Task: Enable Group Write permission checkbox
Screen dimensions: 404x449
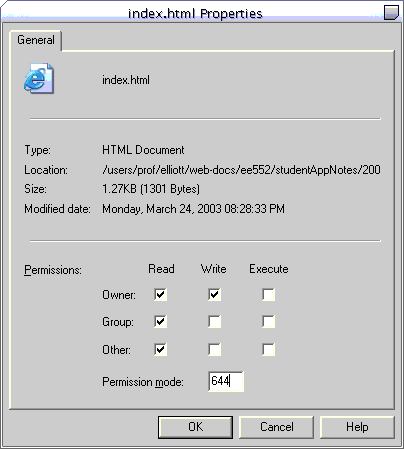Action: coord(214,322)
